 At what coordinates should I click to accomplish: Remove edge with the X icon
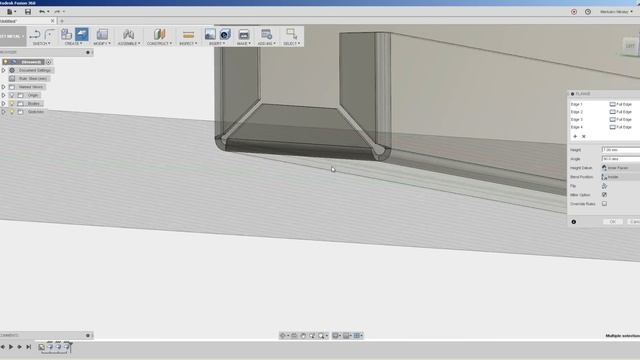point(584,136)
